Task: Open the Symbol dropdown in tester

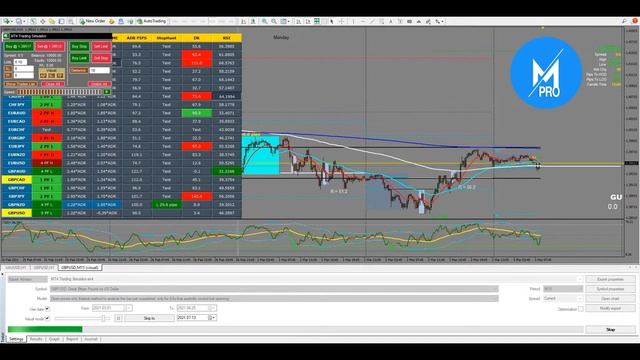Action: tap(274, 289)
